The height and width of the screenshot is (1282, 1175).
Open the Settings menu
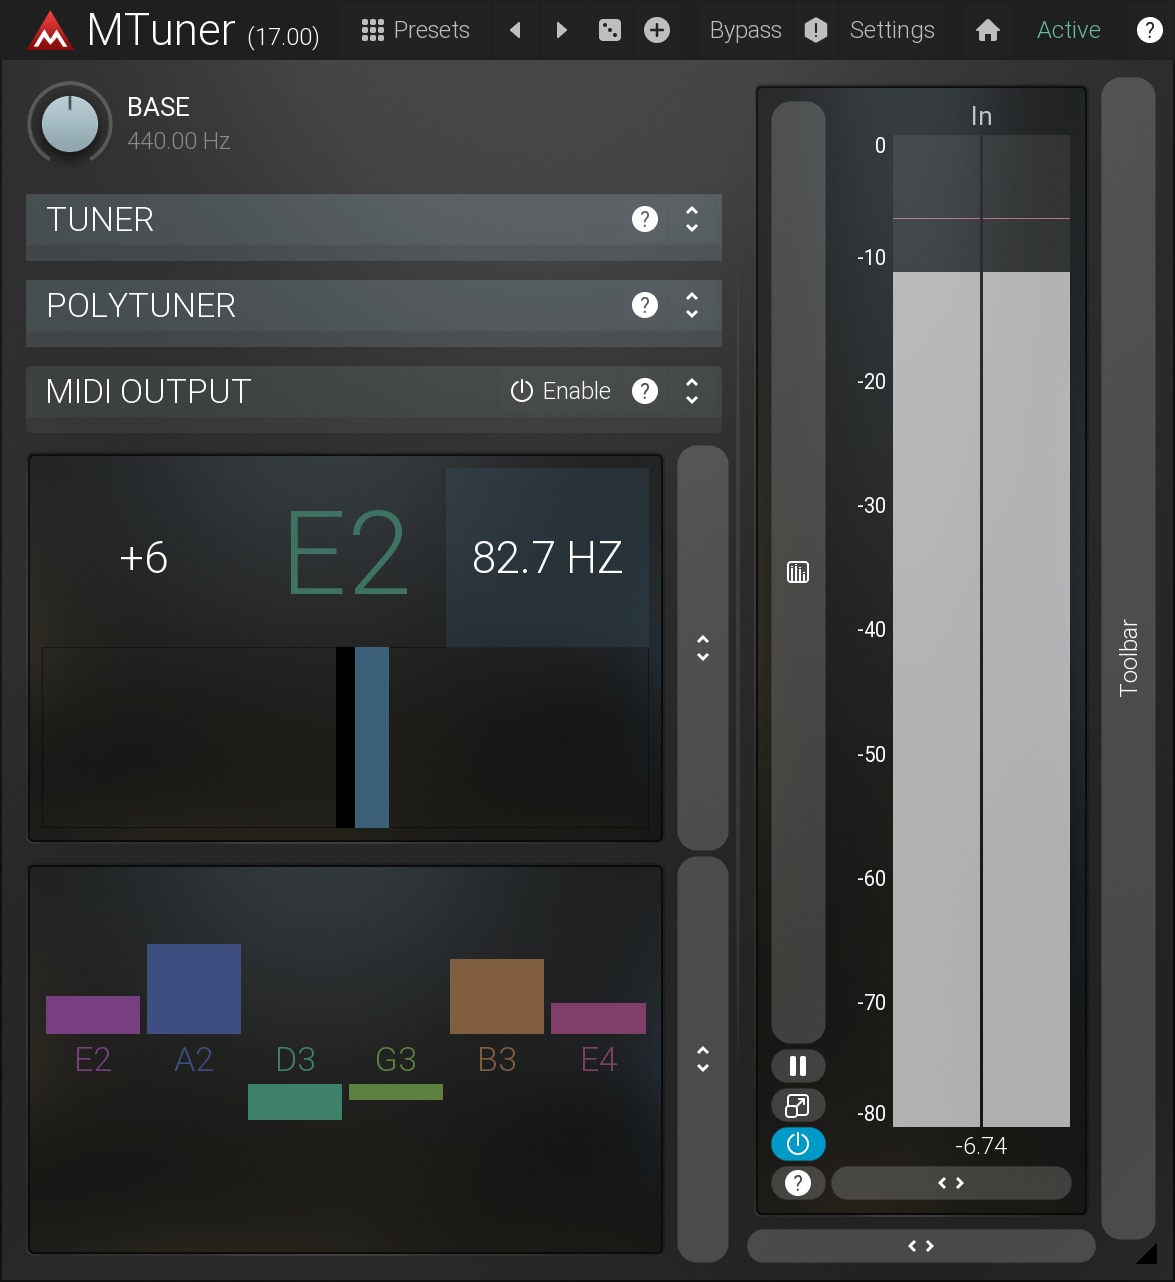tap(892, 31)
